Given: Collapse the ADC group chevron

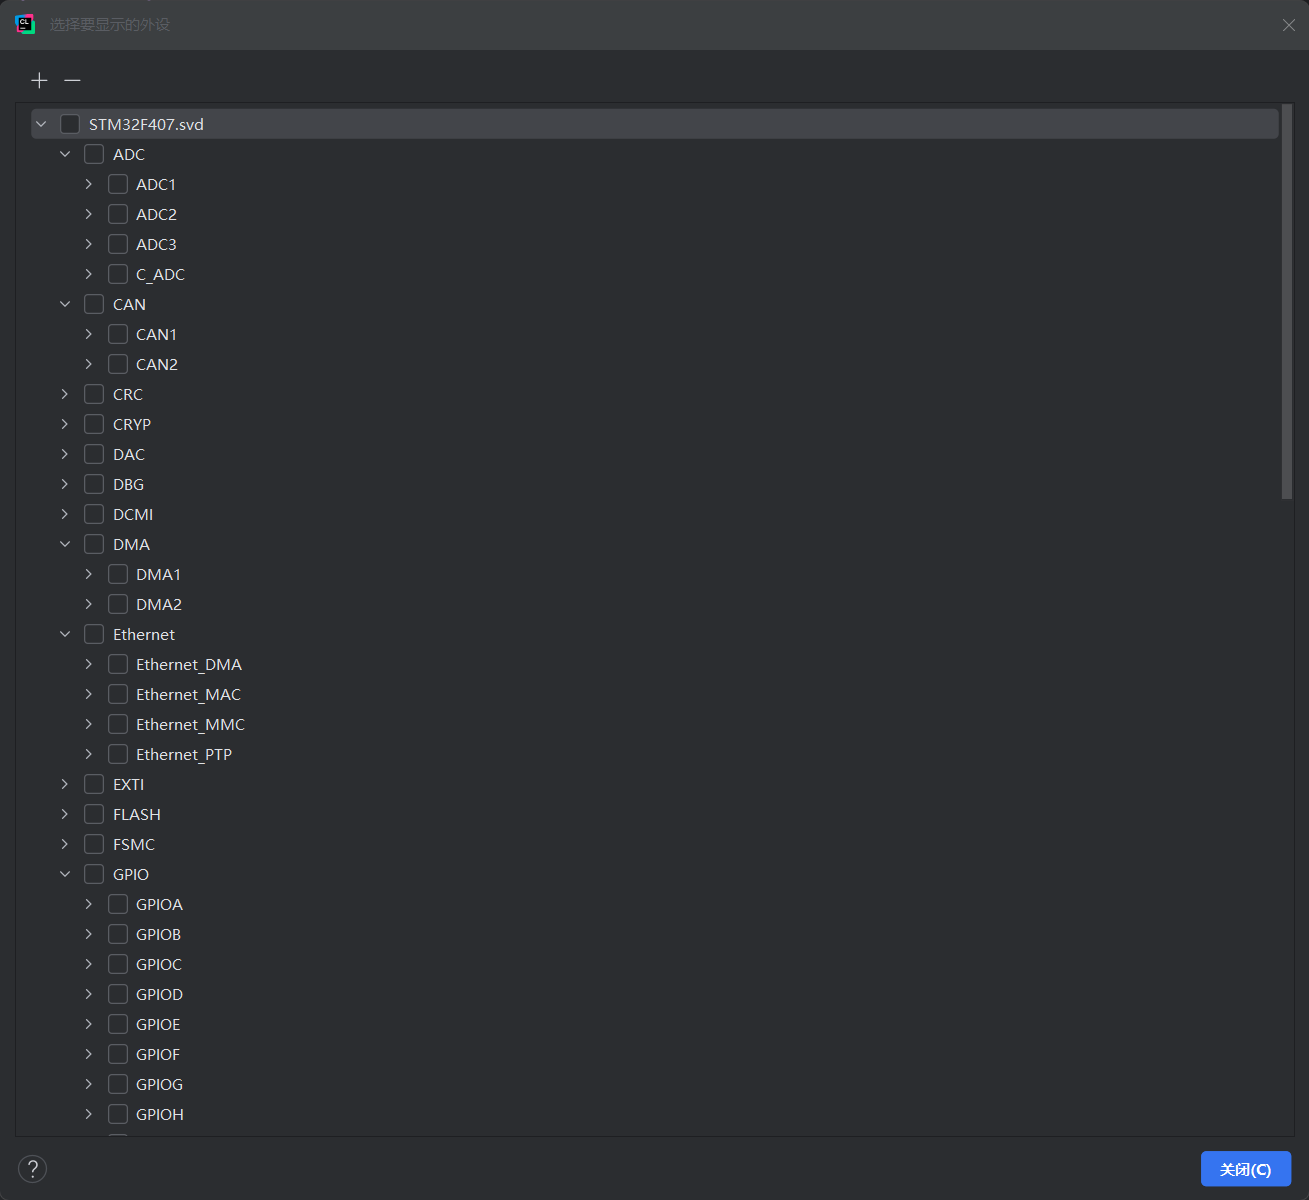Looking at the screenshot, I should tap(65, 154).
